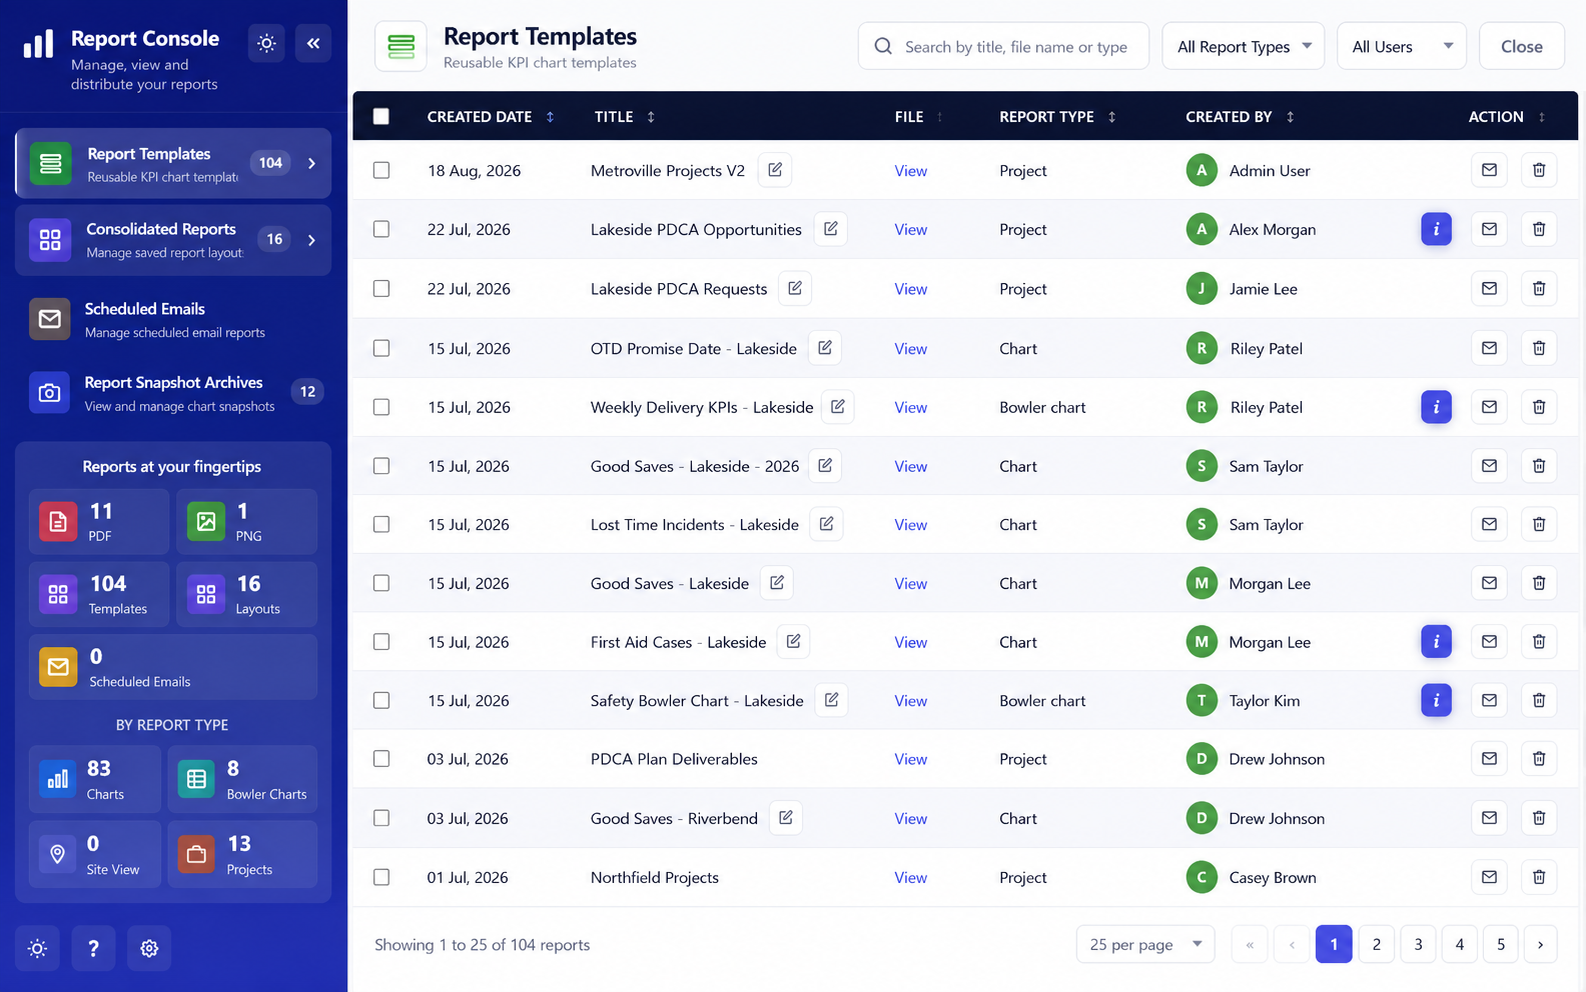The image size is (1586, 992).
Task: Open the 13 Projects tile
Action: click(243, 854)
